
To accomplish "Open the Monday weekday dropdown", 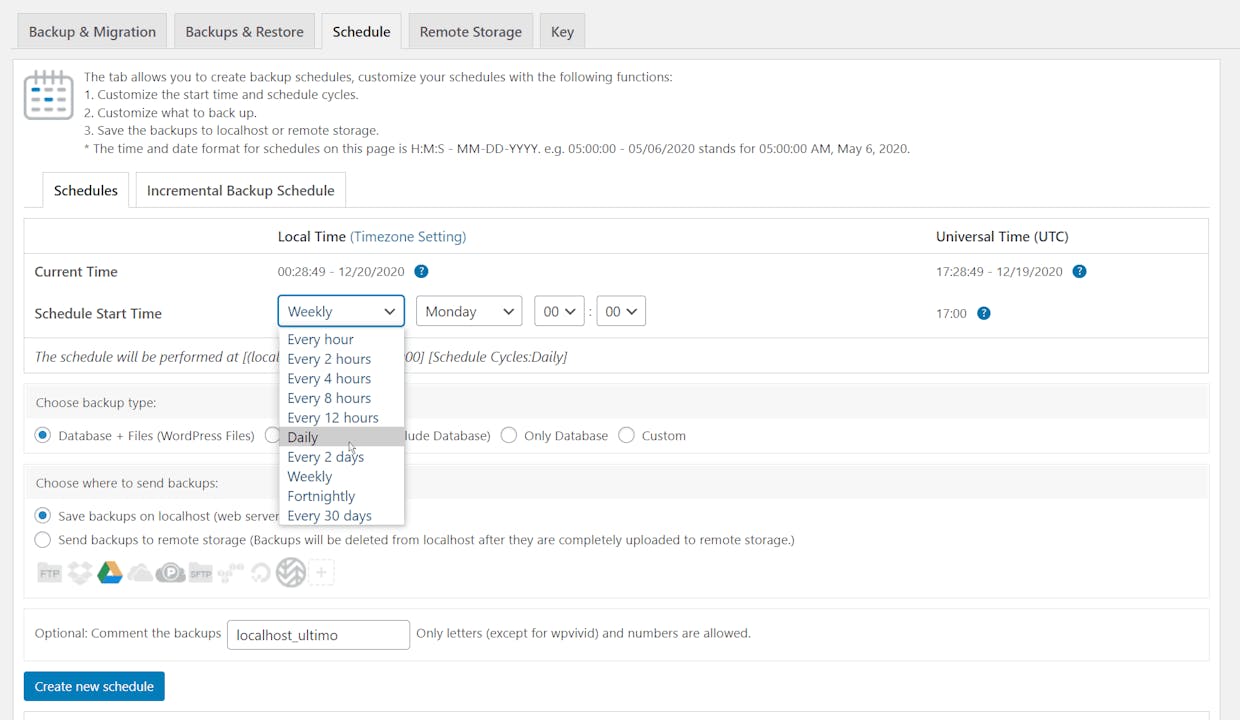I will tap(469, 311).
